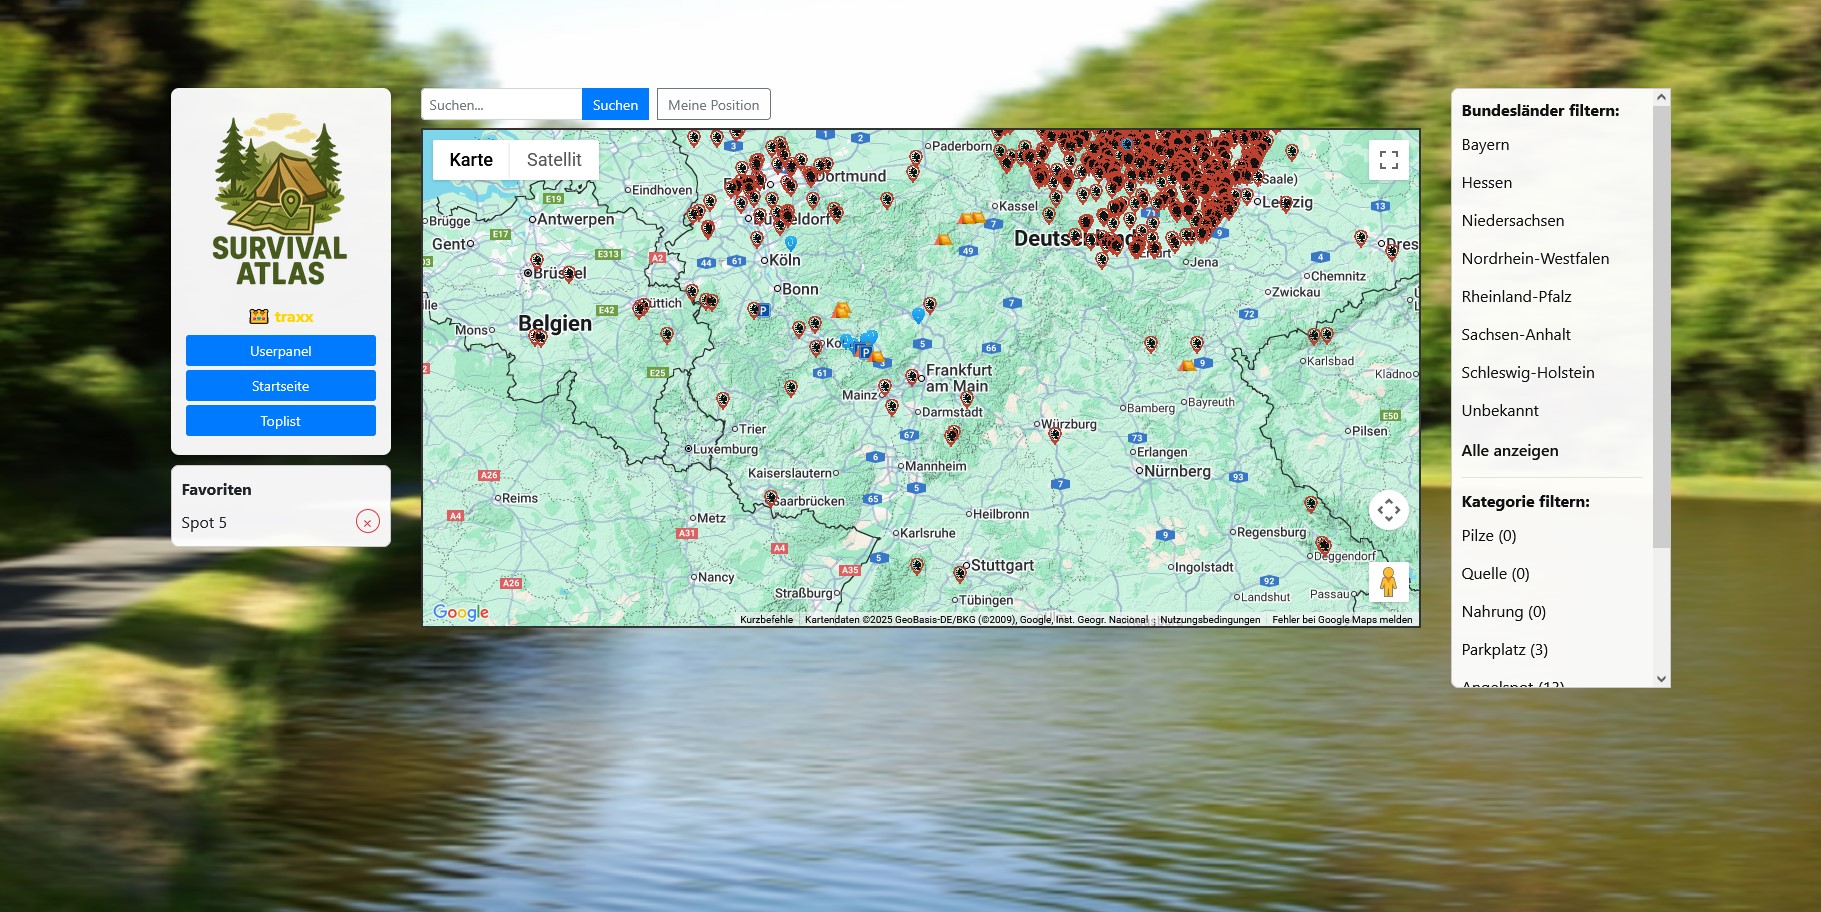Select the orange tent marker near Bayreuth
The height and width of the screenshot is (912, 1821).
click(1186, 366)
